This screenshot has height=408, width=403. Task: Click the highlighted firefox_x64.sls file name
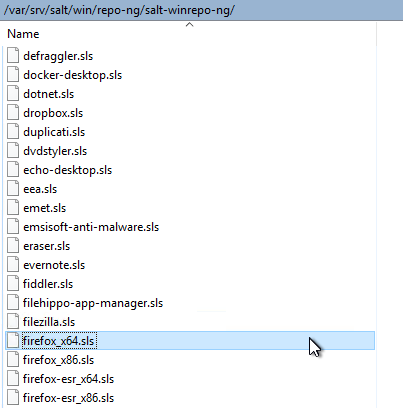point(59,341)
